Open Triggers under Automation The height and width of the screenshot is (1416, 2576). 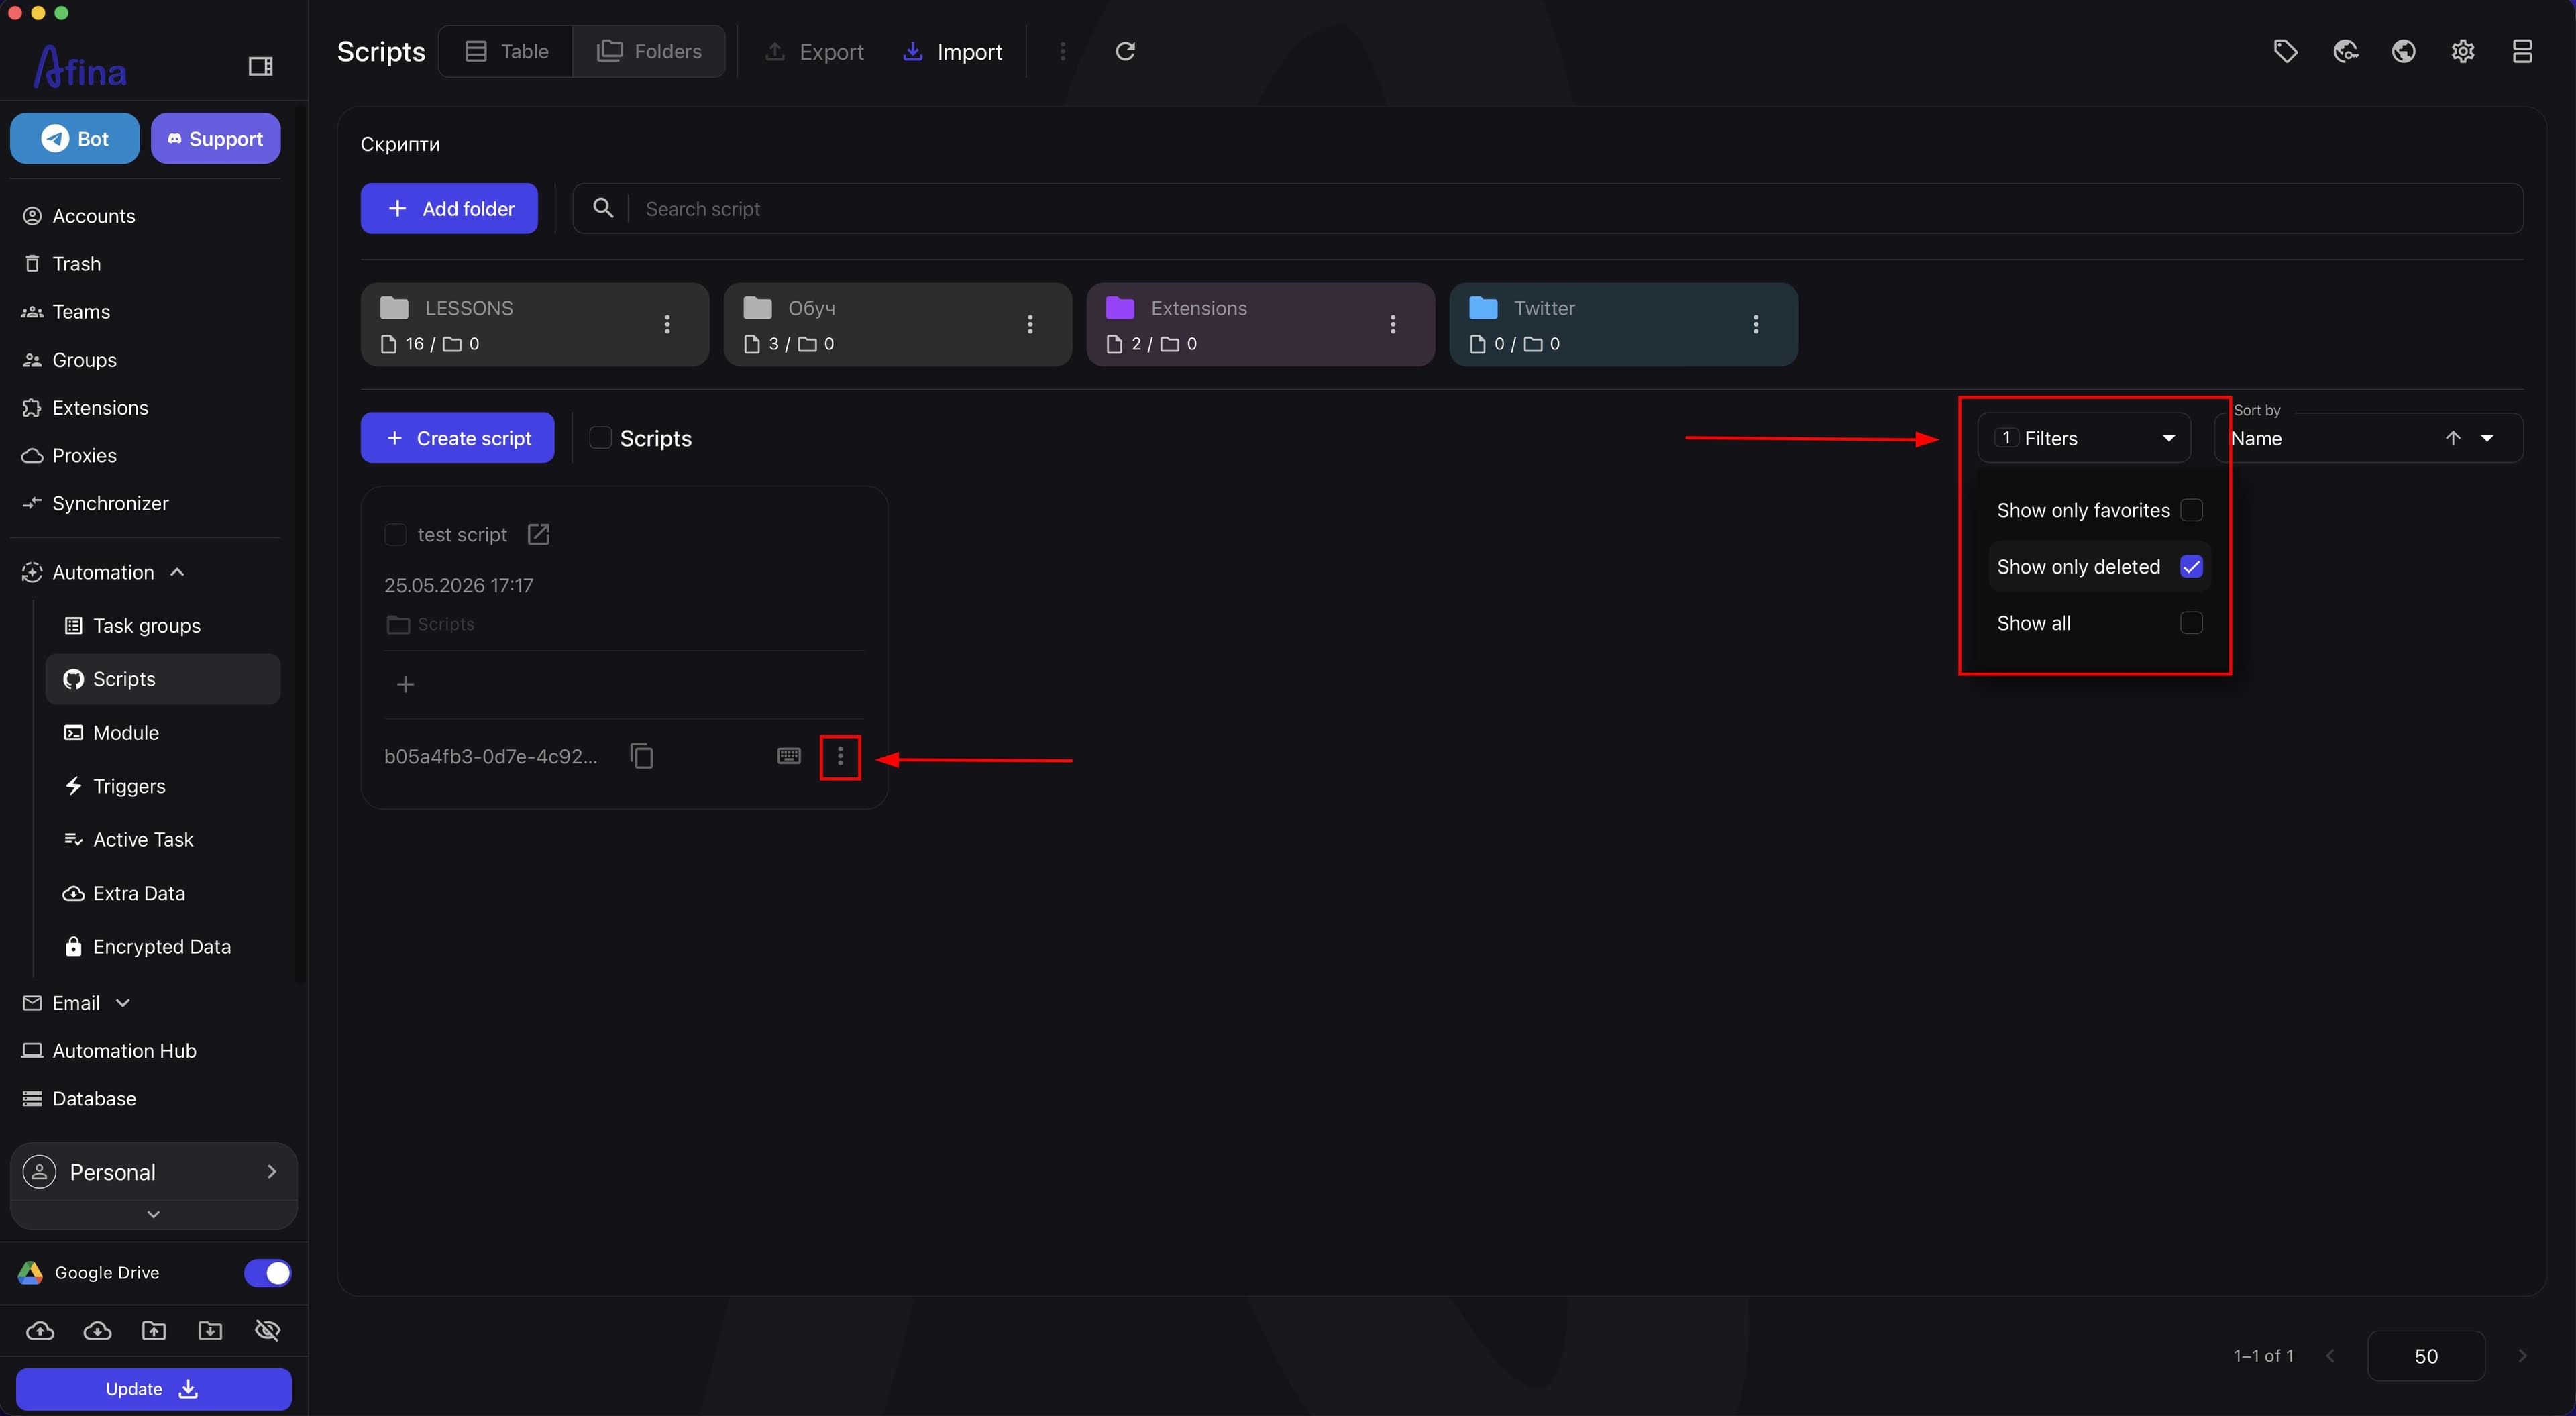click(x=129, y=786)
